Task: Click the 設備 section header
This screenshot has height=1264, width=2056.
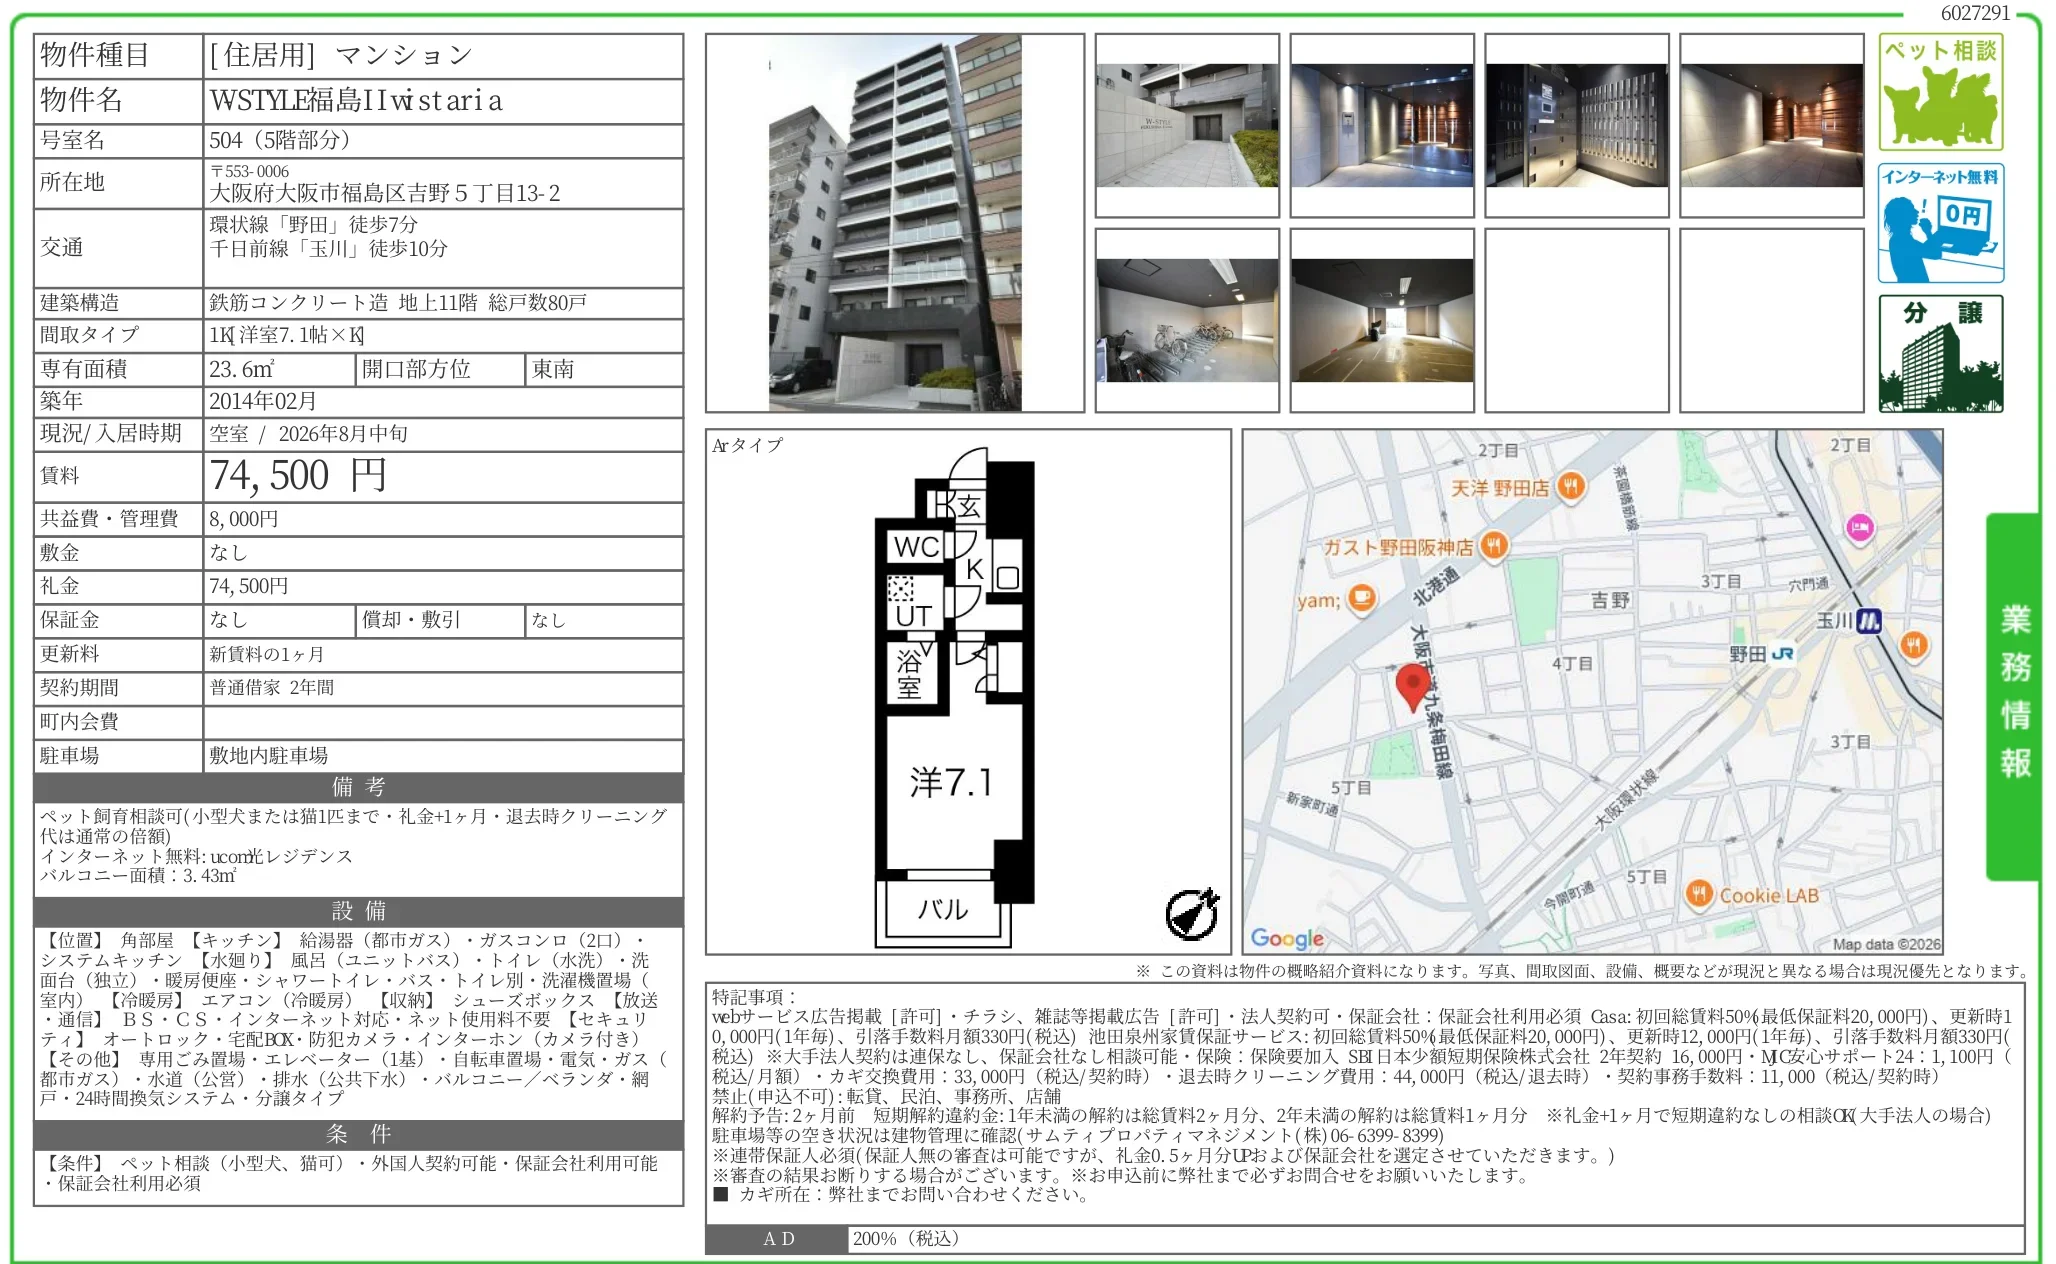Action: (x=358, y=911)
